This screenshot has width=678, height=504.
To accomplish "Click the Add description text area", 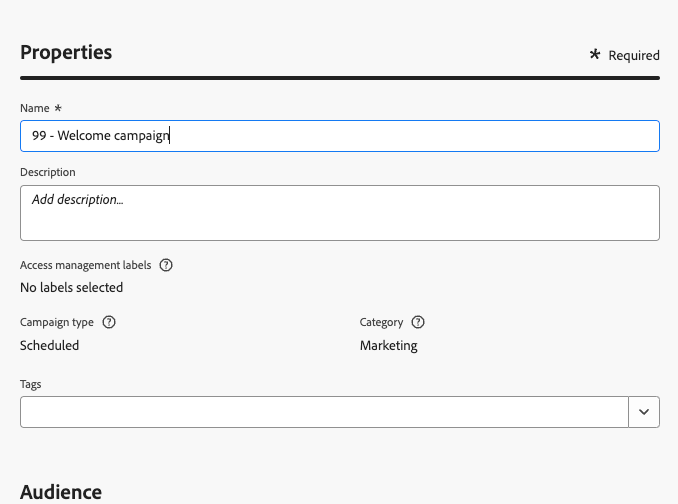I will tap(339, 212).
